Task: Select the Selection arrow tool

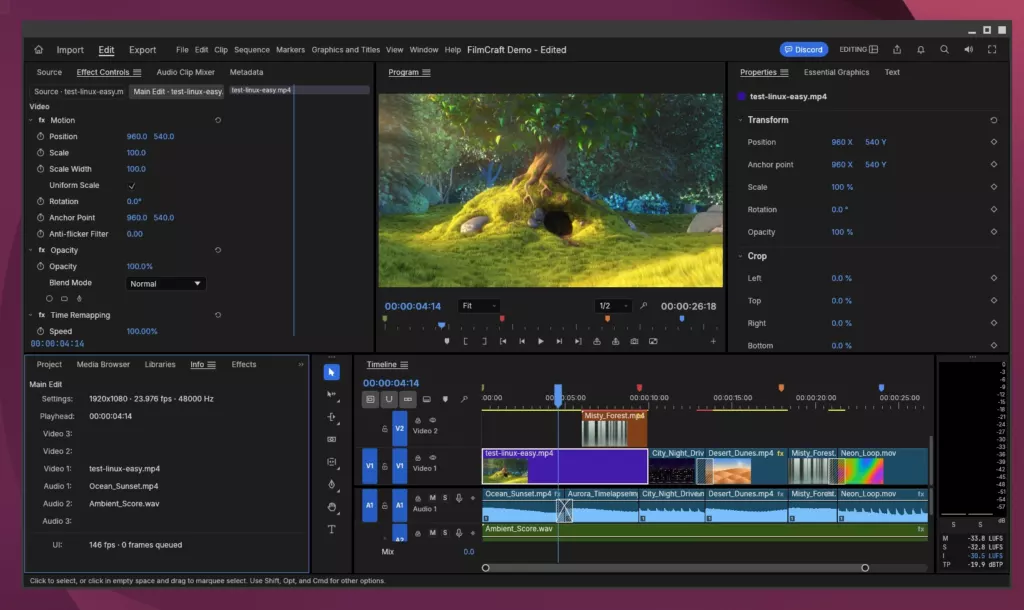Action: click(332, 372)
